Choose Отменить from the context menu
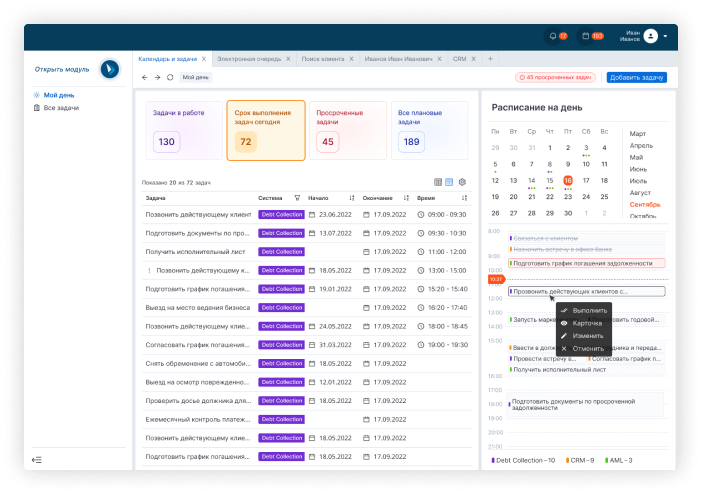This screenshot has height=494, width=702. click(584, 348)
